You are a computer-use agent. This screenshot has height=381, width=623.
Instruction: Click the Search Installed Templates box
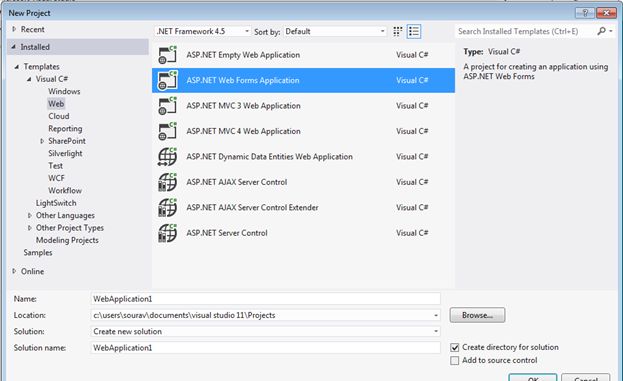tap(524, 31)
